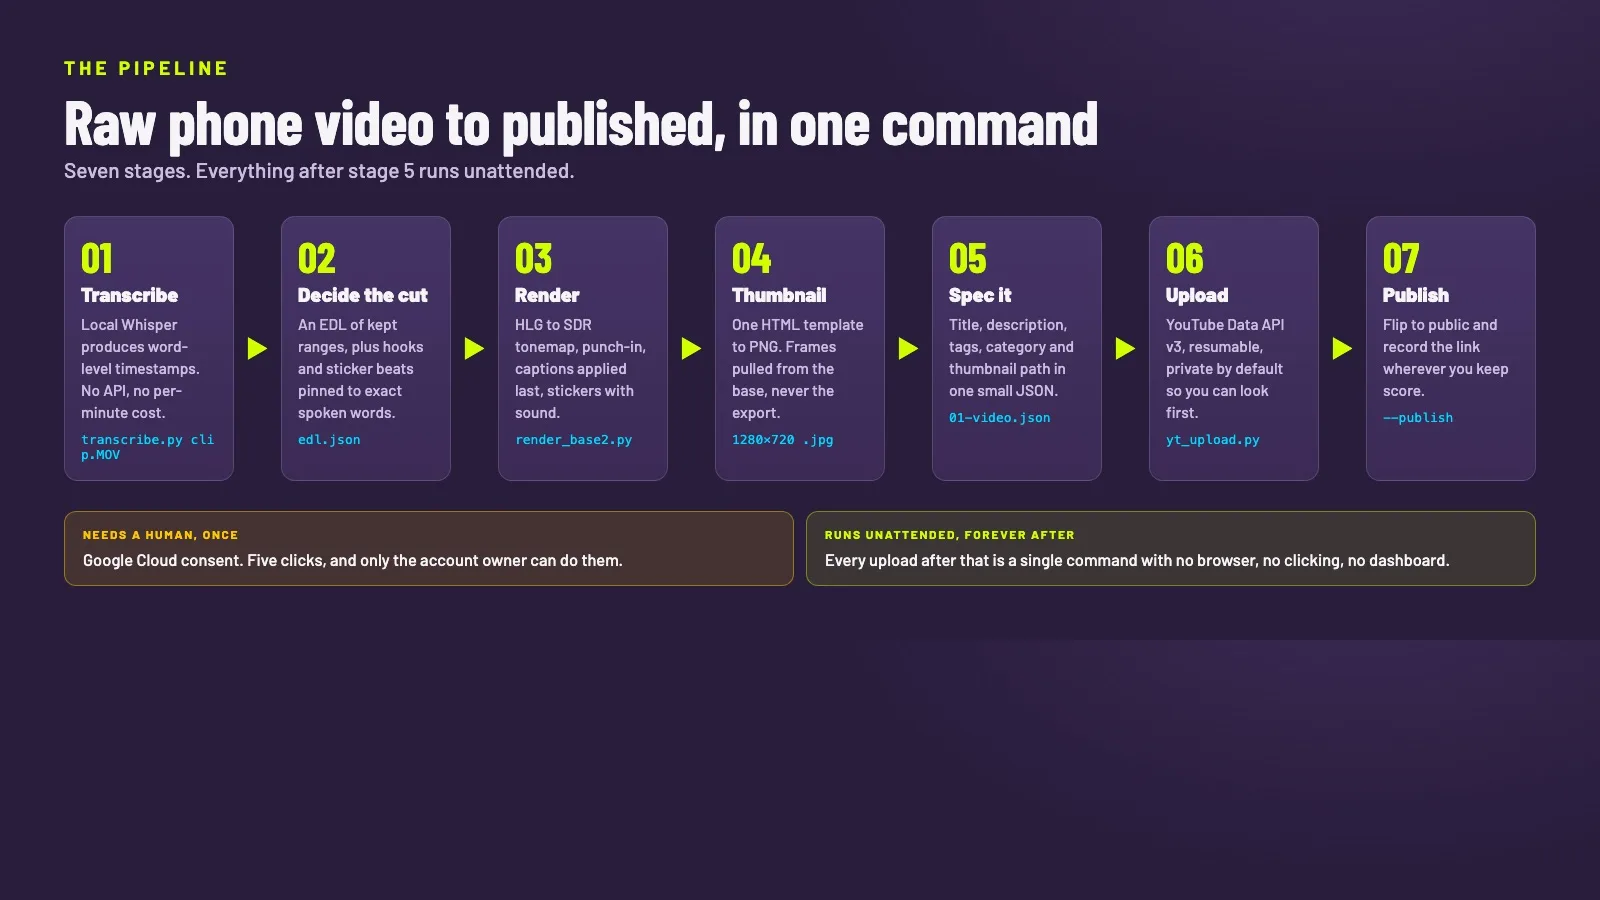This screenshot has height=900, width=1600.
Task: Click the 'HLG to SDR tonemap' description
Action: click(x=581, y=369)
